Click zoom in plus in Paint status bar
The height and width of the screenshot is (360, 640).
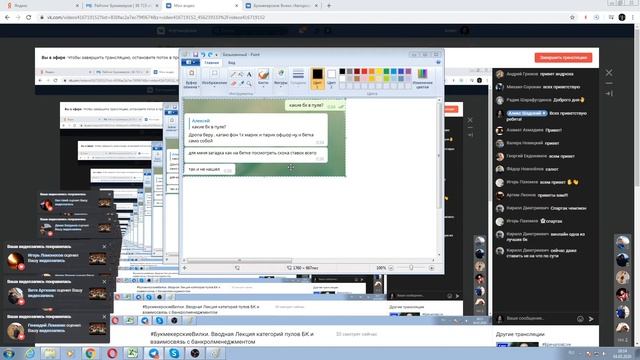click(x=431, y=268)
